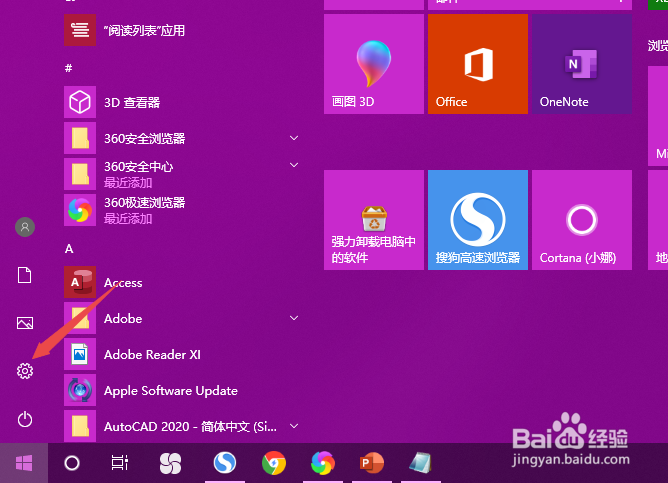Open the Pictures sidebar icon

click(x=25, y=323)
